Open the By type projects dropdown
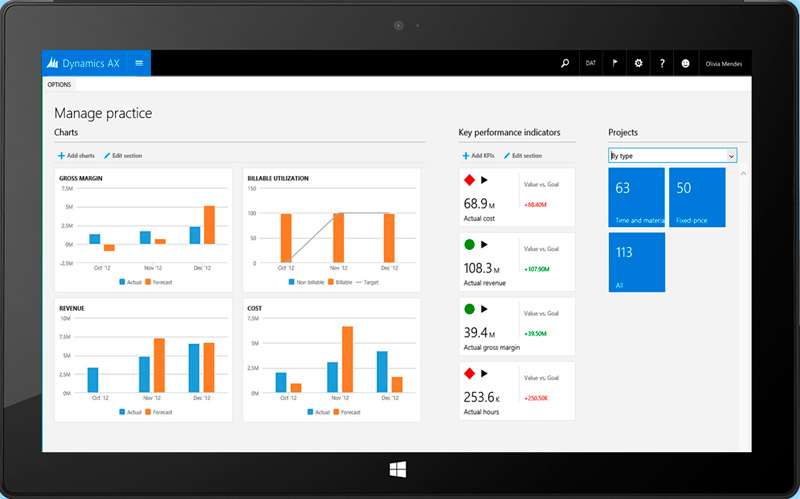 (672, 156)
